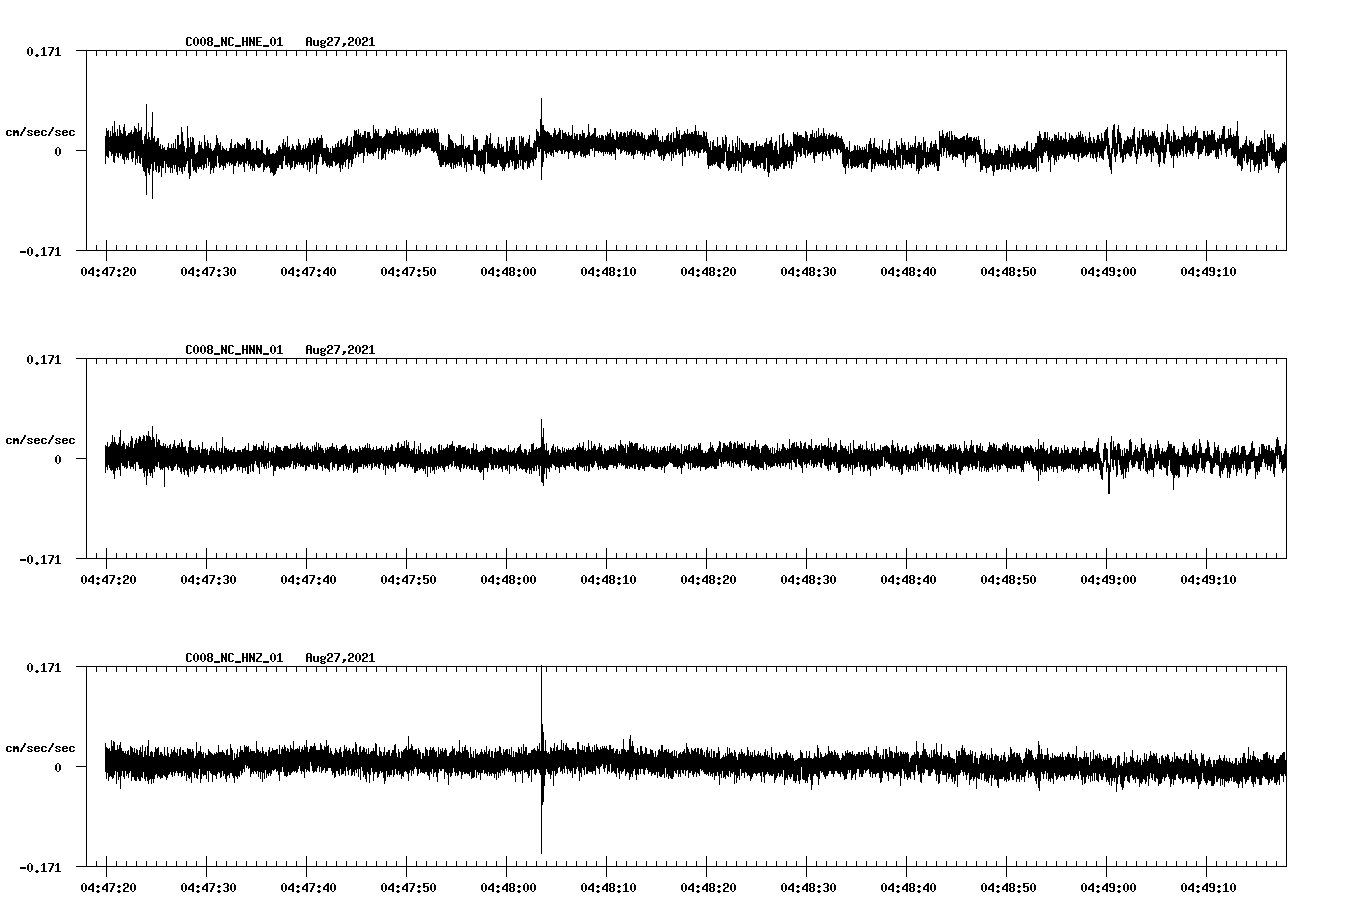Click 04:47:40 tick label under HNE plot
This screenshot has height=924, width=1358.
tap(309, 272)
